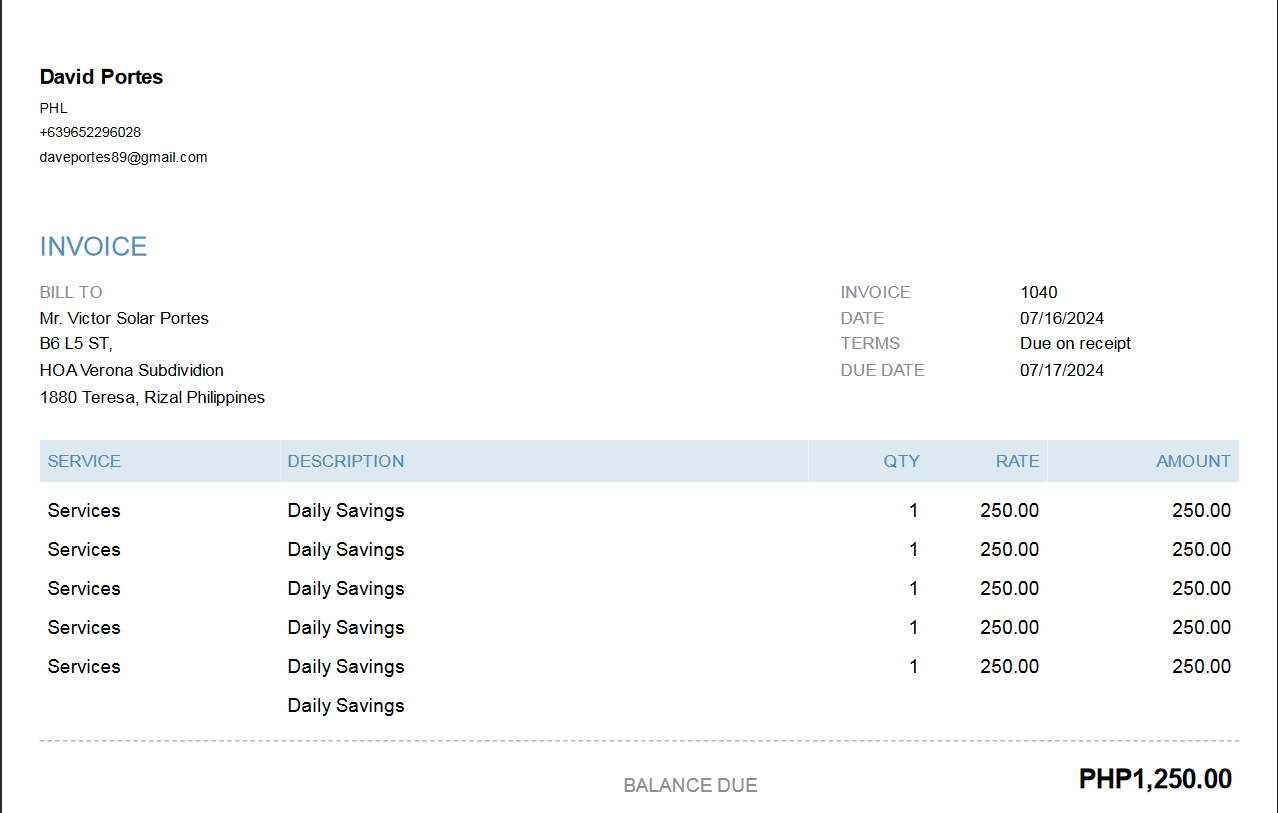Click email daveportes89@gmail.com
The width and height of the screenshot is (1278, 813).
click(x=124, y=157)
